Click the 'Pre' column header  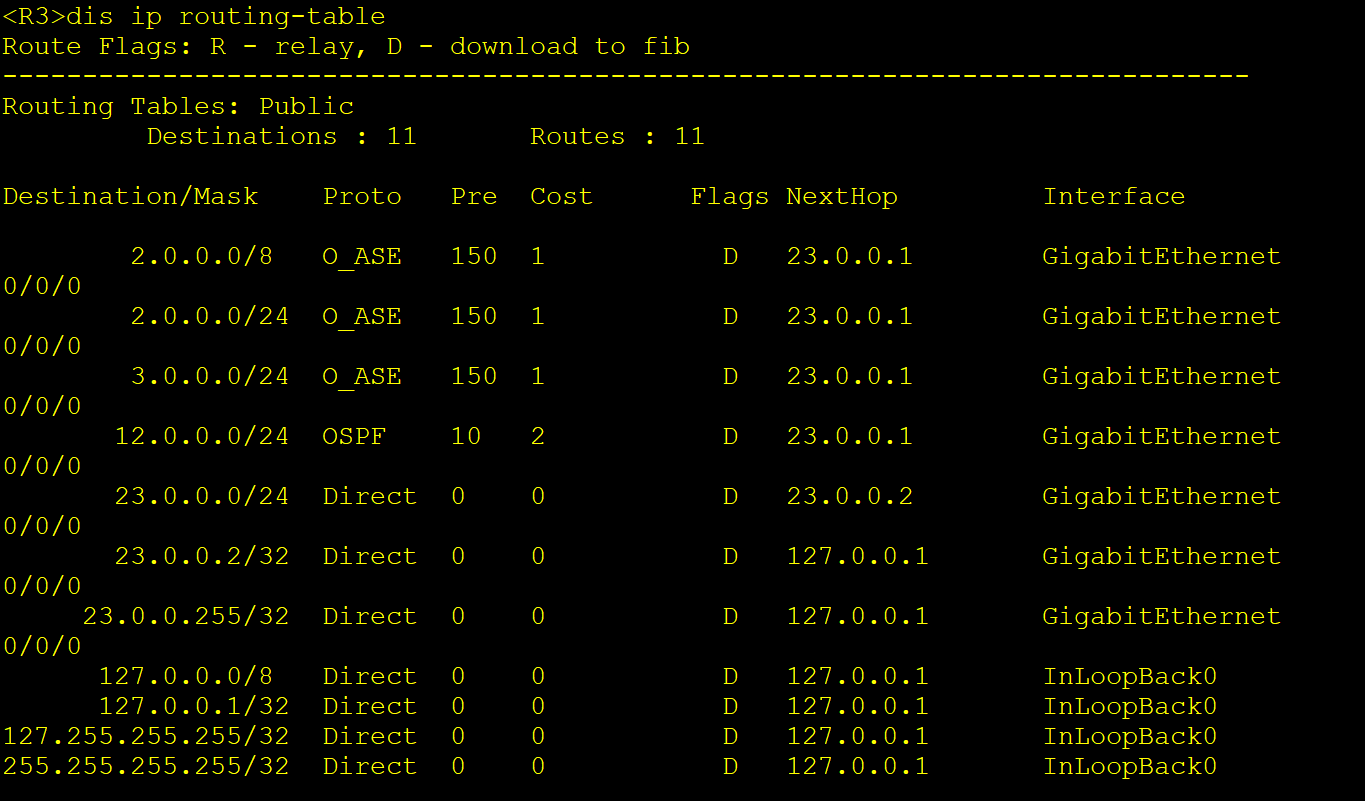click(474, 197)
